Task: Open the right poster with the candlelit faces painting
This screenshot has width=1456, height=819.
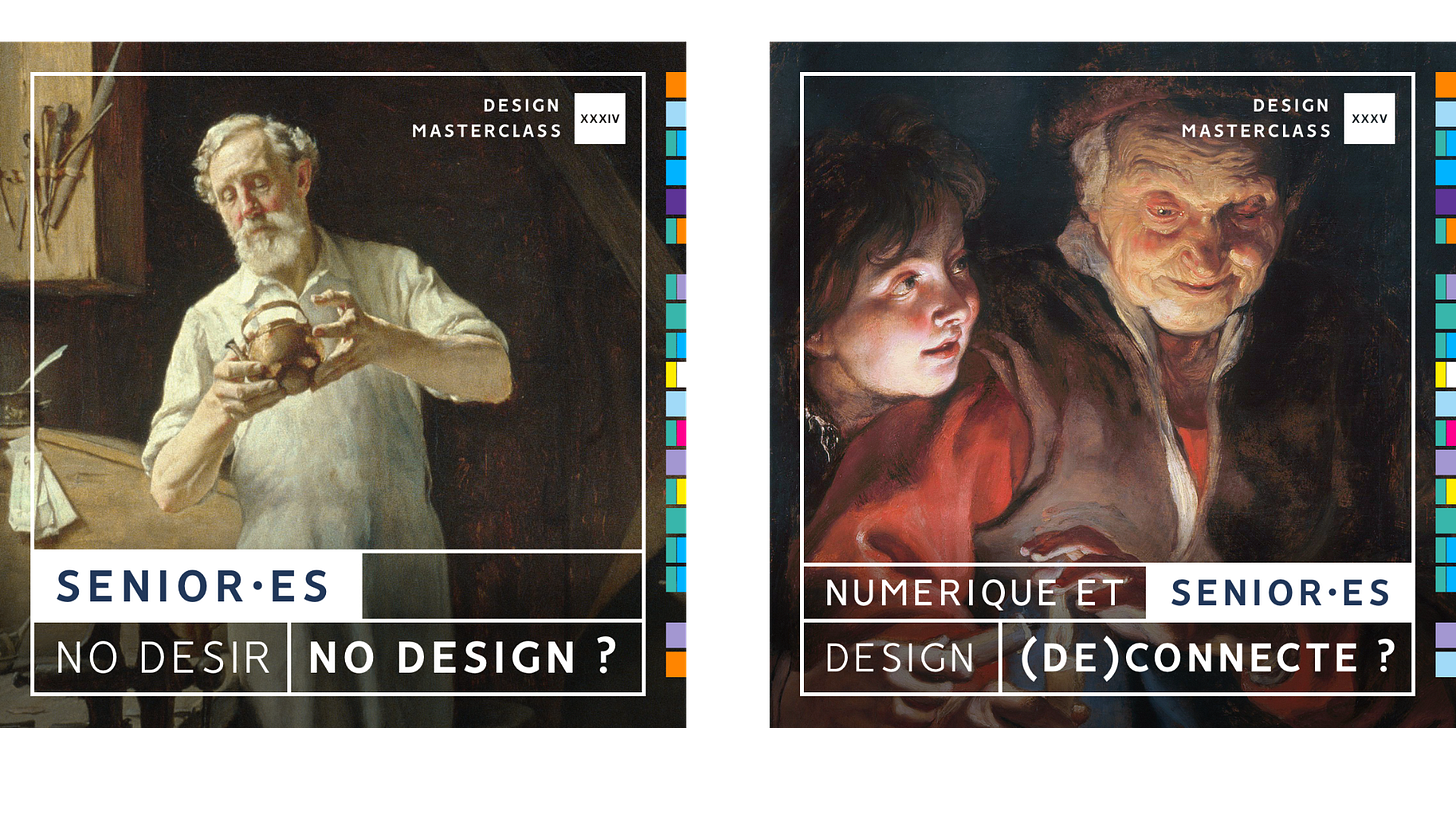Action: (1113, 384)
